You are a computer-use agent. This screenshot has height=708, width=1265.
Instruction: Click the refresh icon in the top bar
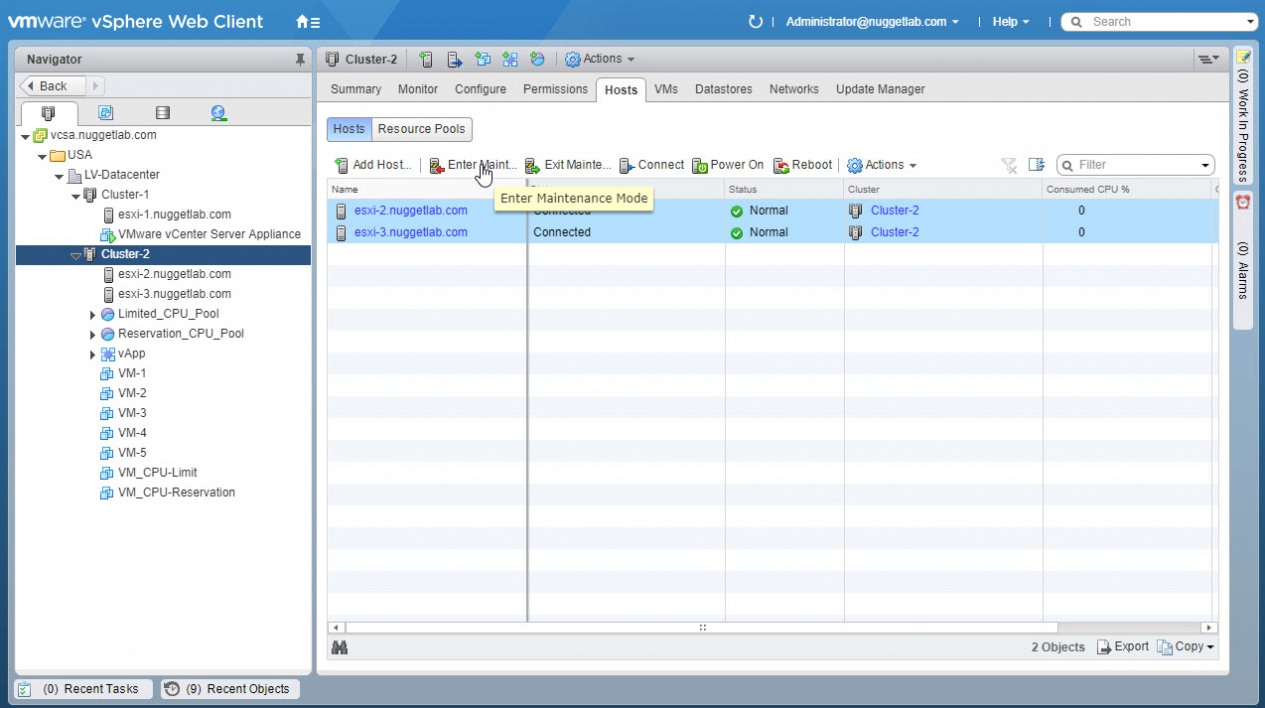click(755, 22)
